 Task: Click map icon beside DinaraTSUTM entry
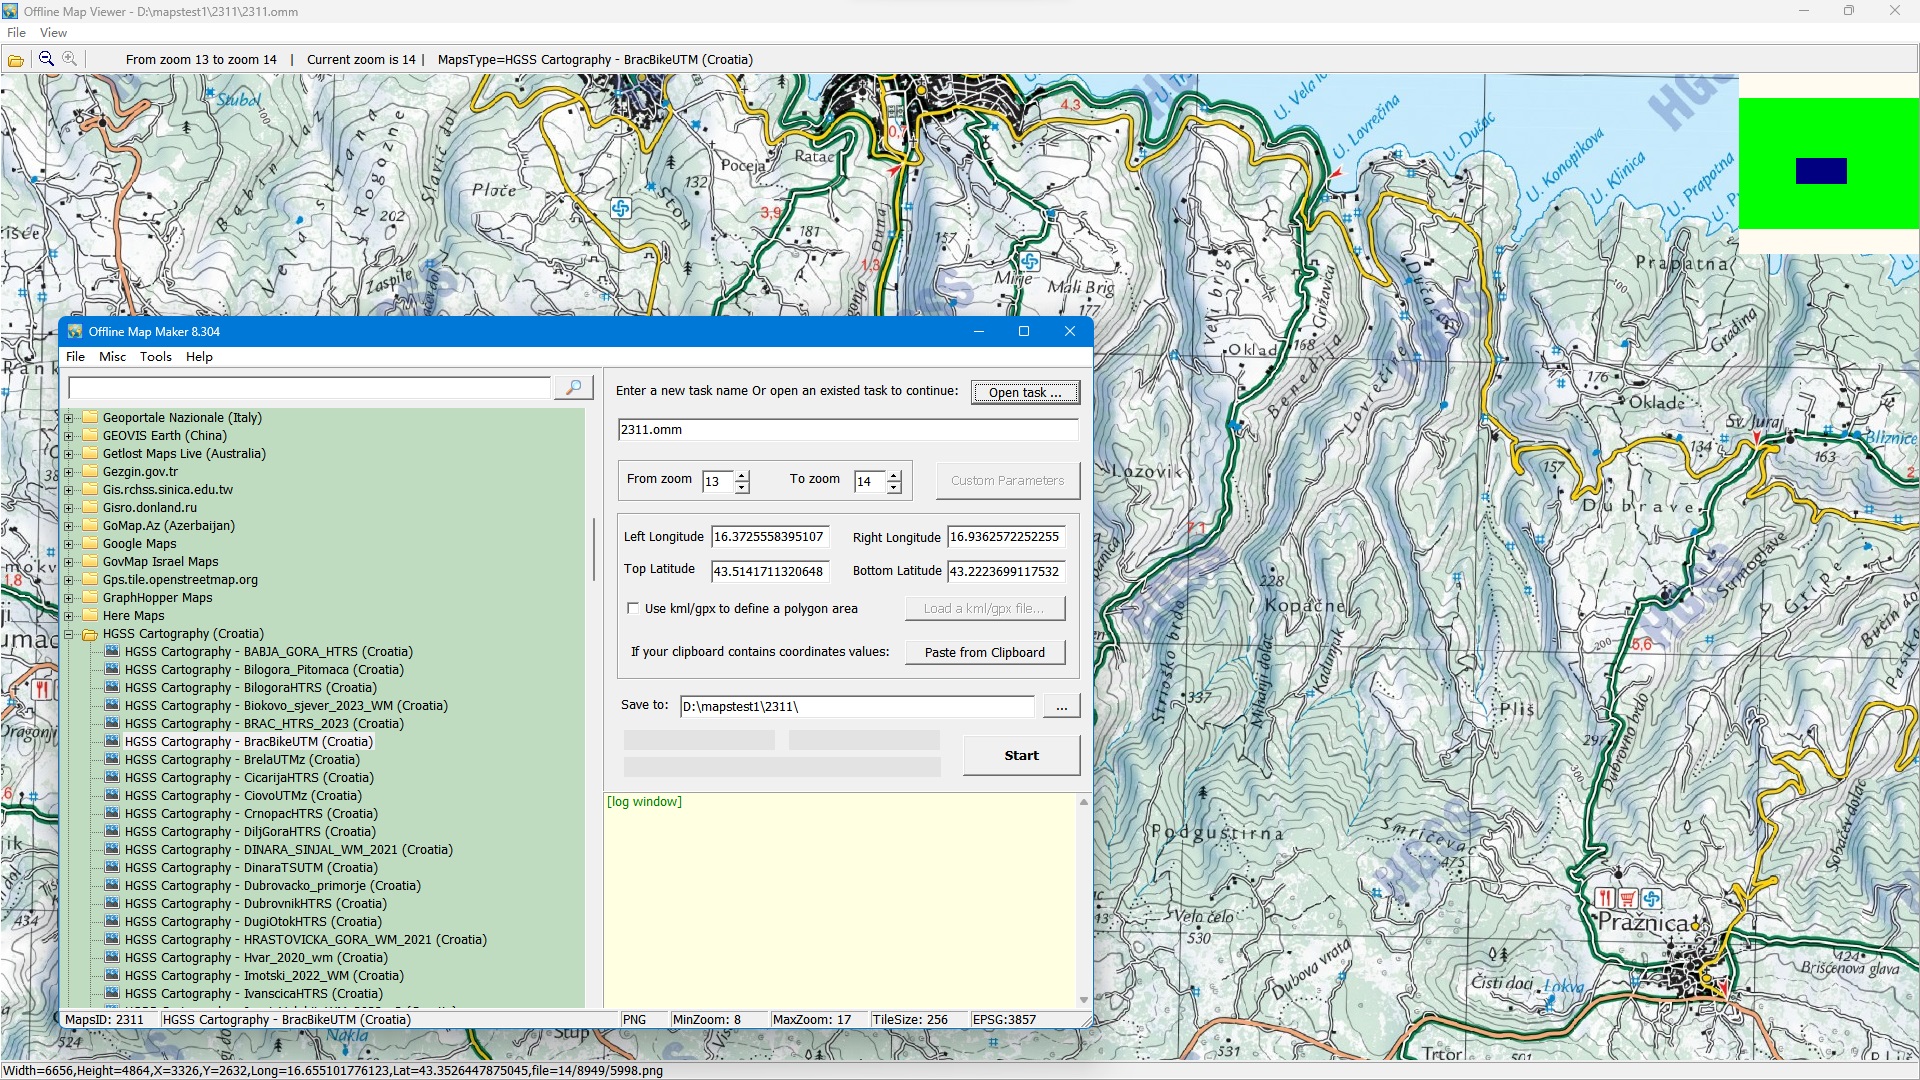coord(112,868)
